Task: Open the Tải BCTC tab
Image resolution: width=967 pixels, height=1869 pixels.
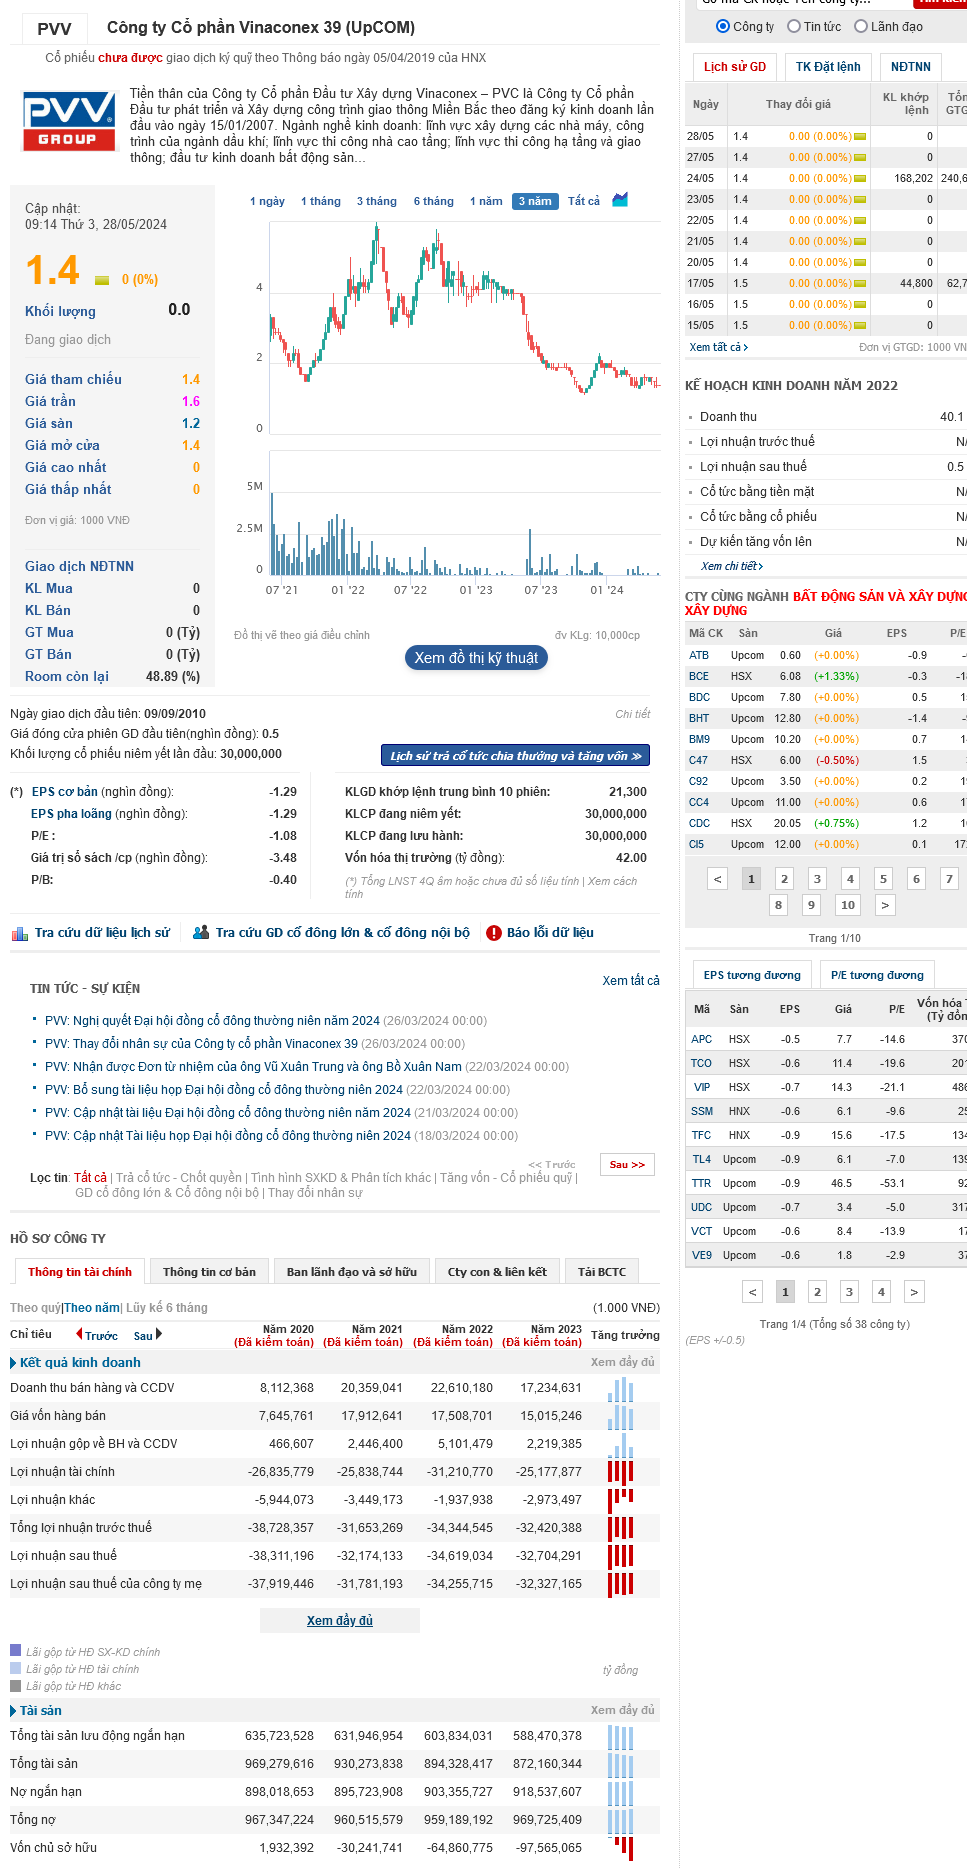Action: (602, 1272)
